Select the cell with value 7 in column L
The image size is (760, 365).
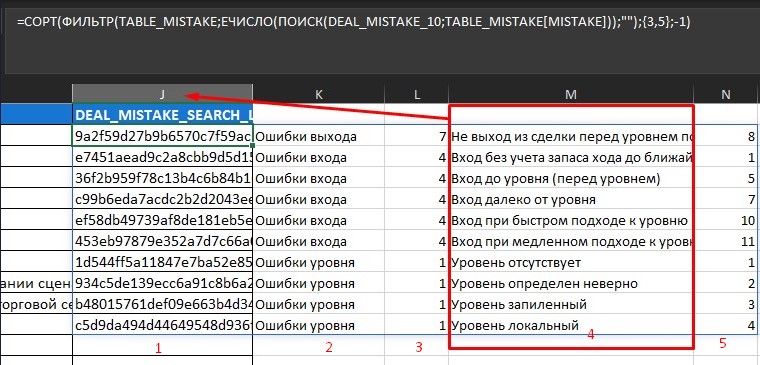click(417, 136)
